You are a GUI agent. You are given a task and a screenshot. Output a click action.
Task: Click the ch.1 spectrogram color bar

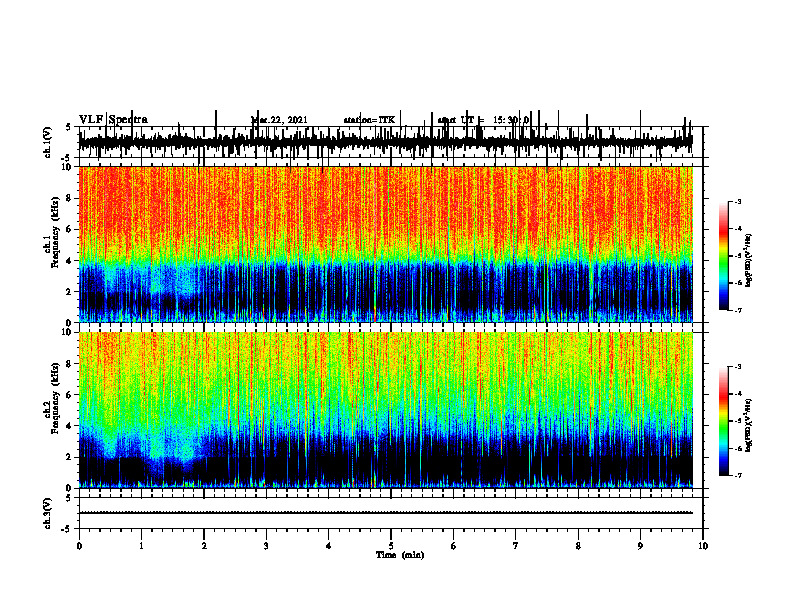(723, 256)
